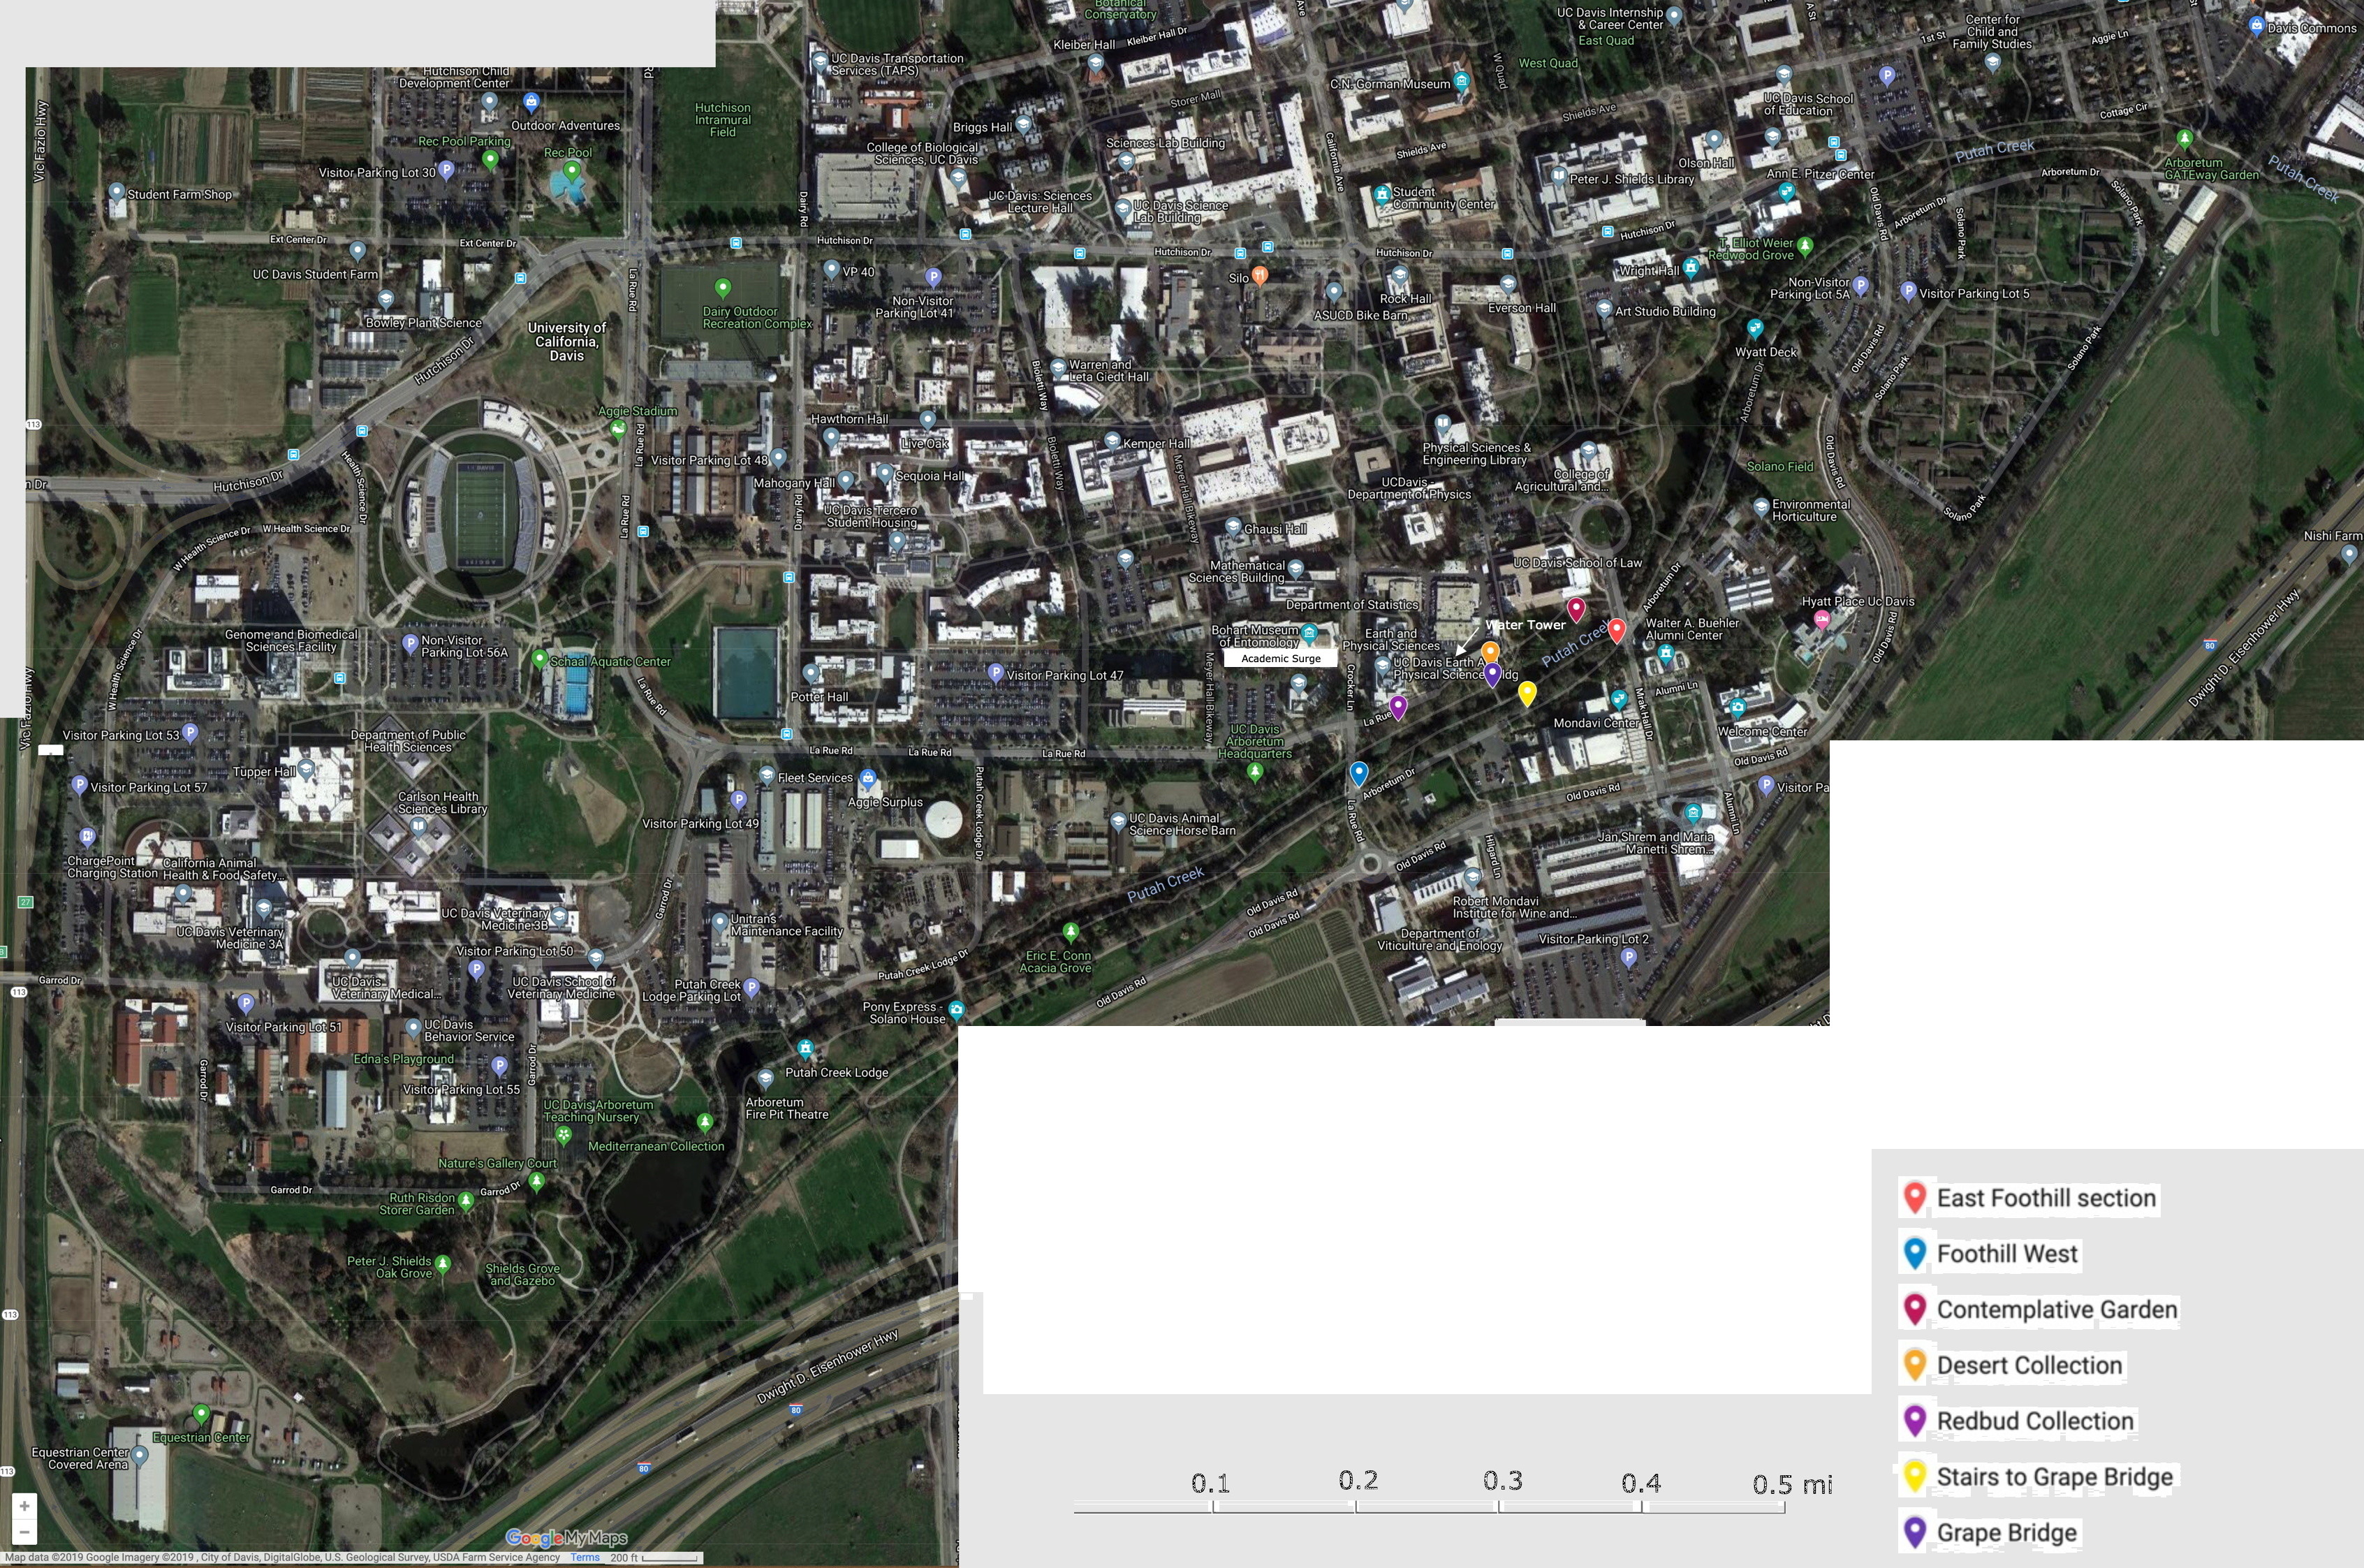Screen dimensions: 2364x1568
Task: Open the Visitor Parking Lot 5 parking icon
Action: [1908, 291]
